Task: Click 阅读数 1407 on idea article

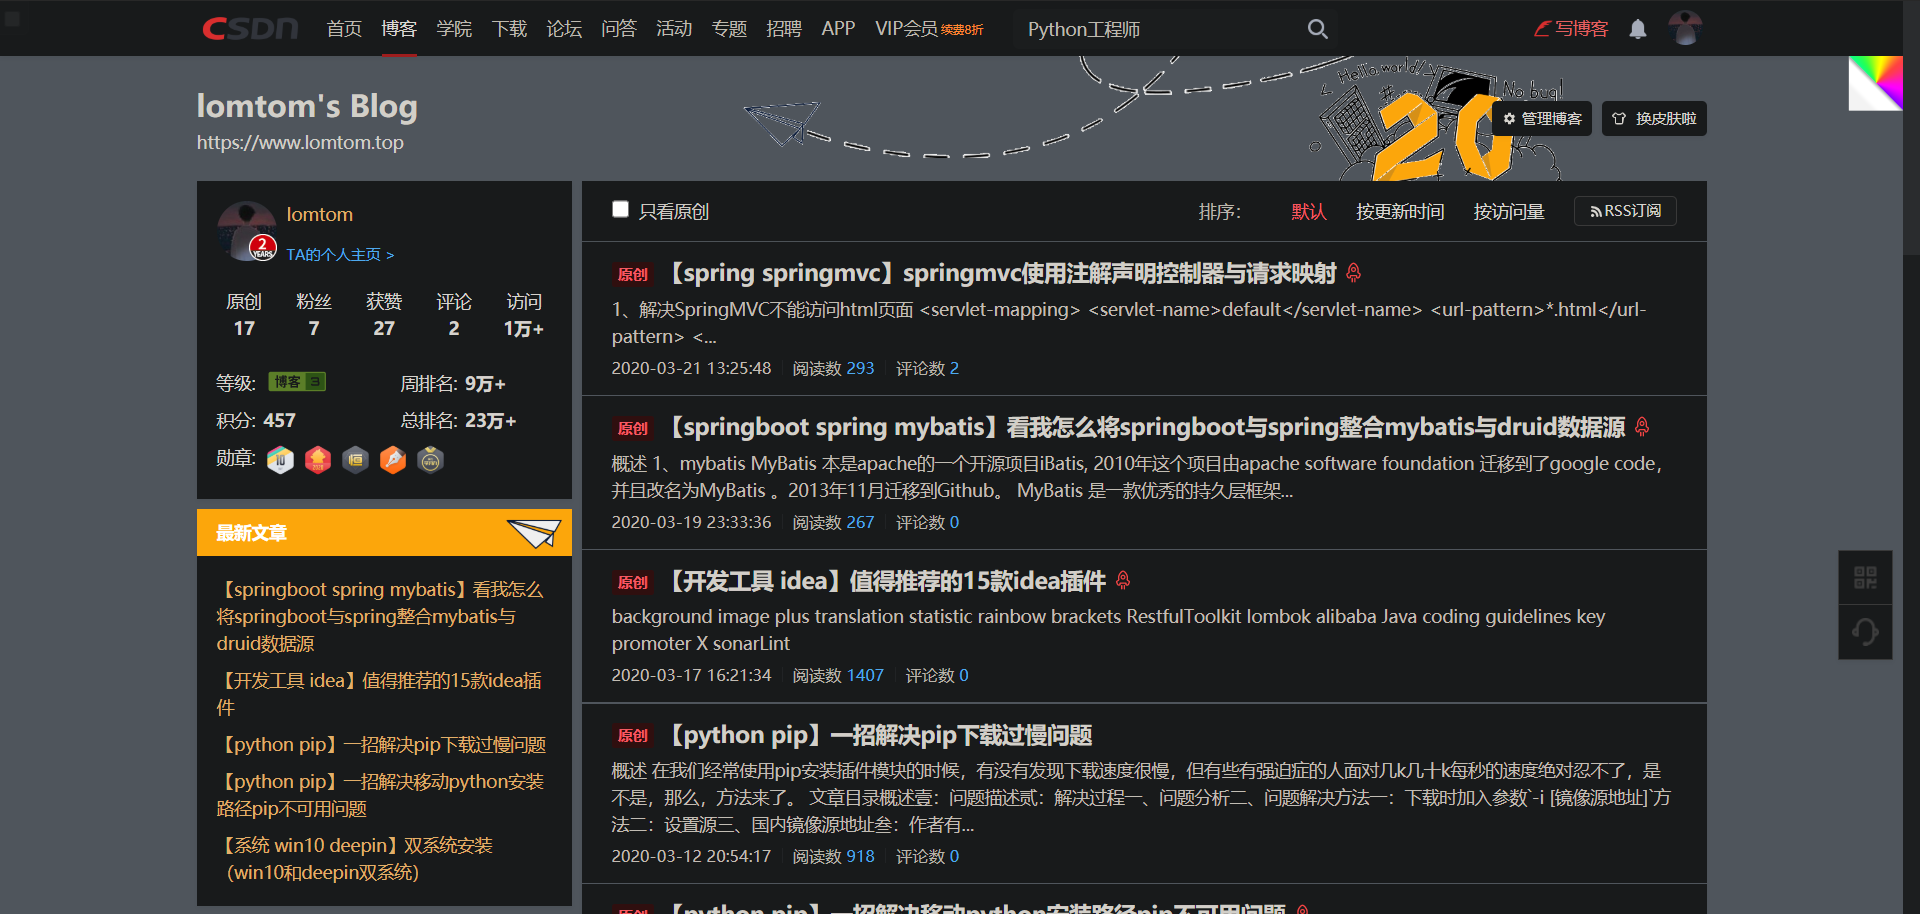Action: [x=838, y=675]
